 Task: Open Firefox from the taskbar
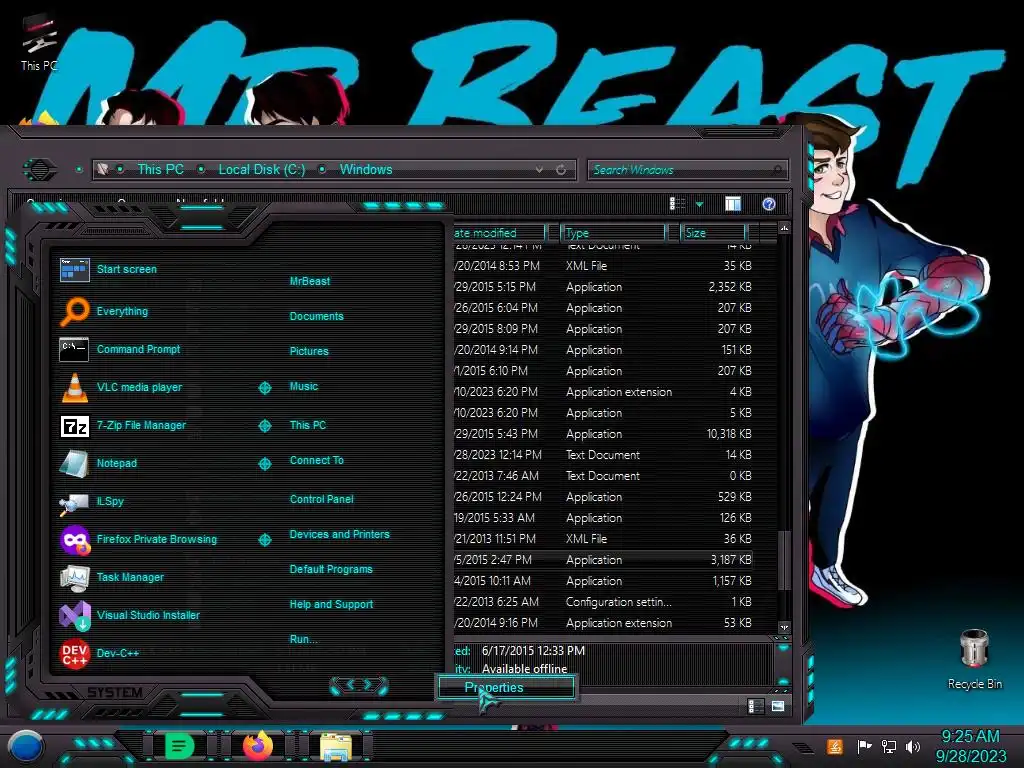click(x=258, y=746)
